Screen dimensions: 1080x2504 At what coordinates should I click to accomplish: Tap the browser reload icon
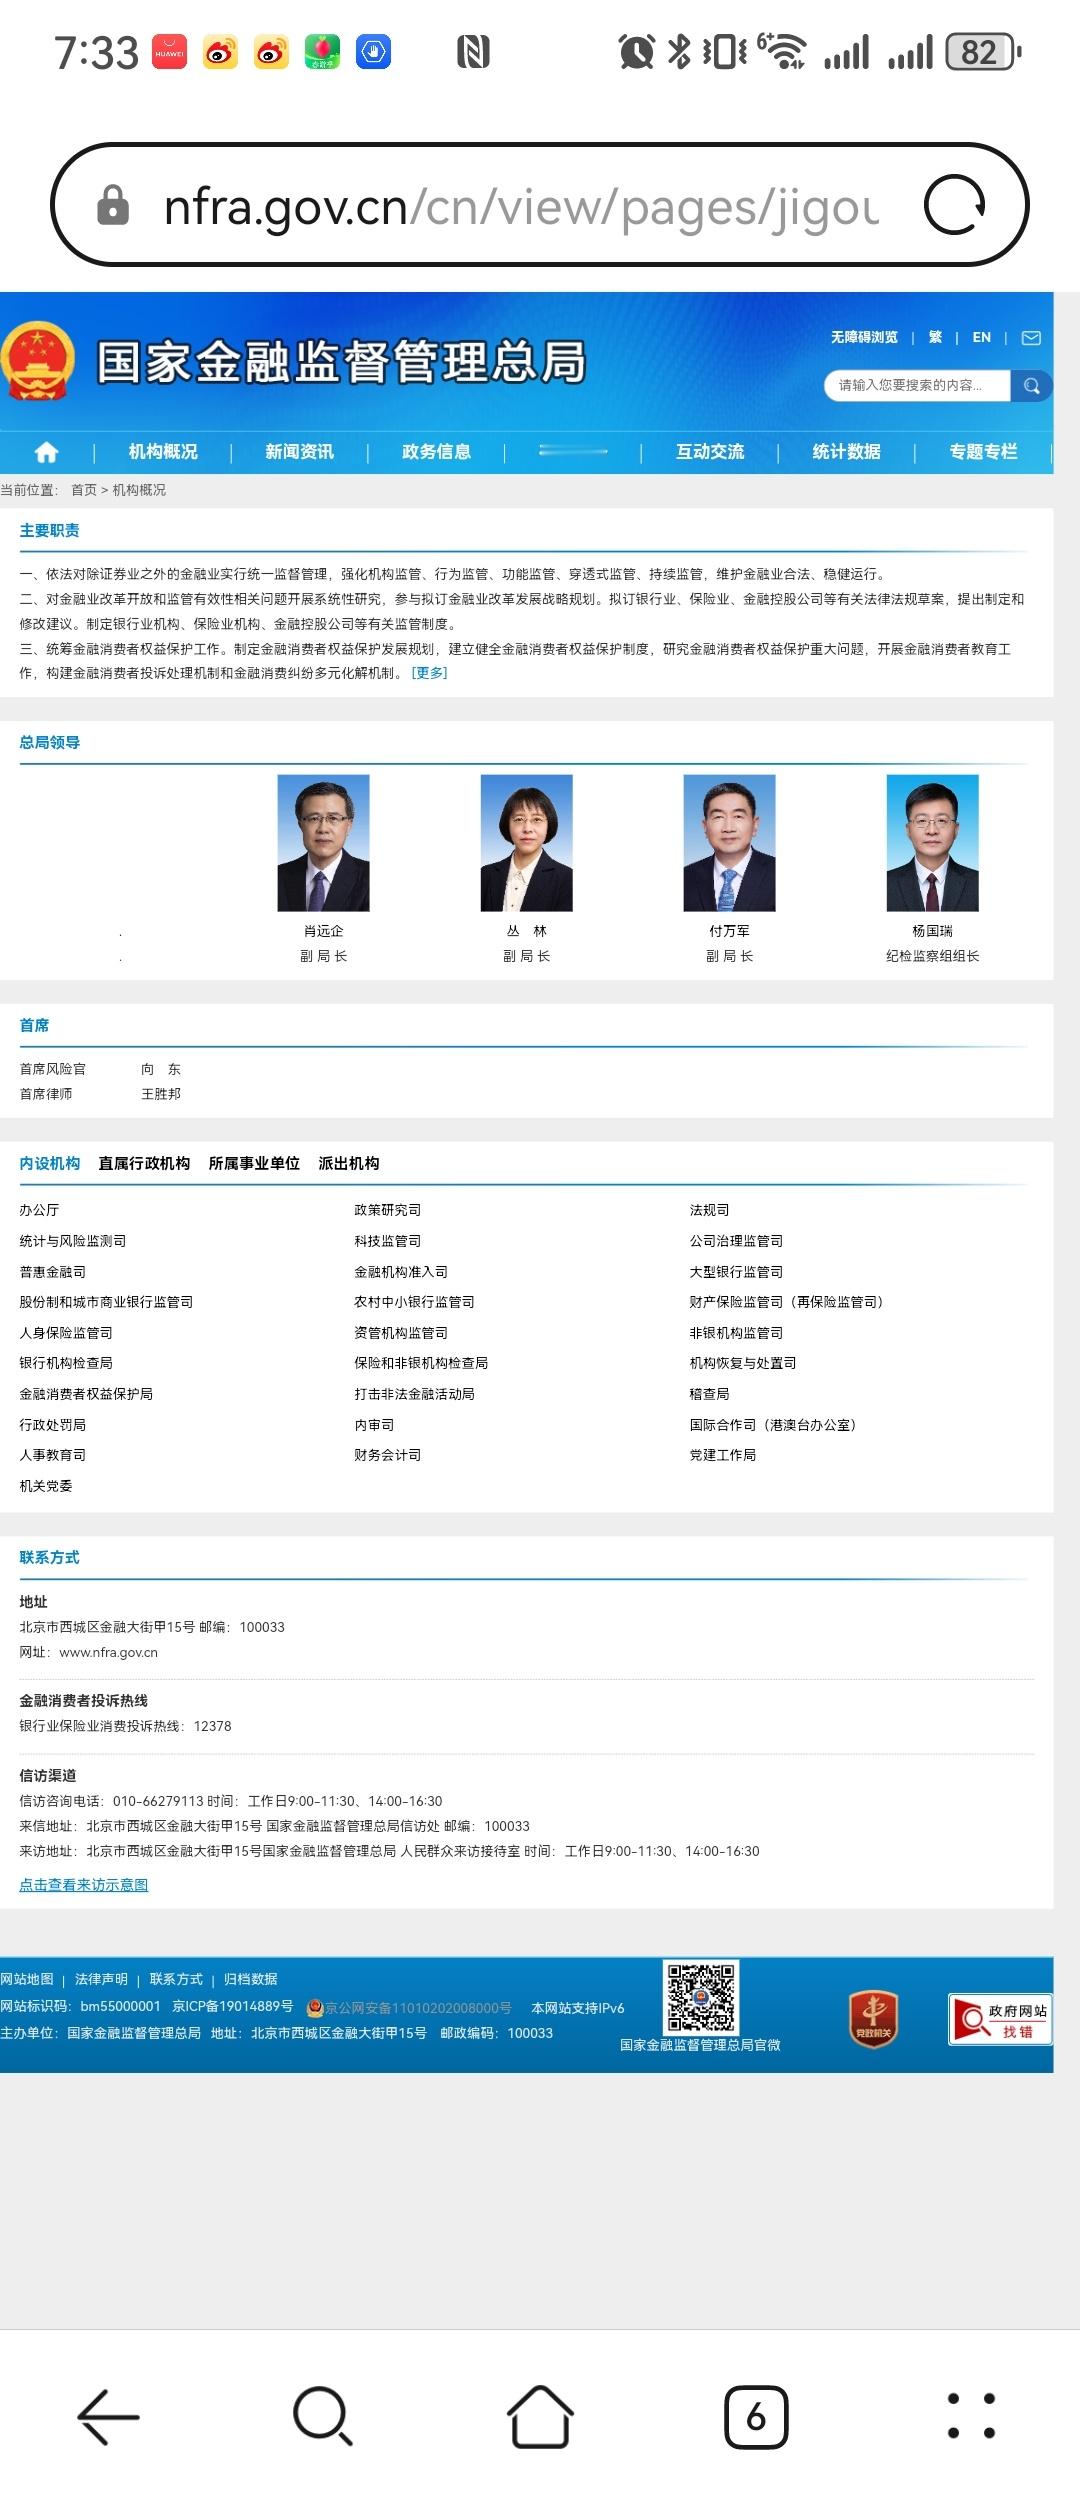[x=955, y=205]
